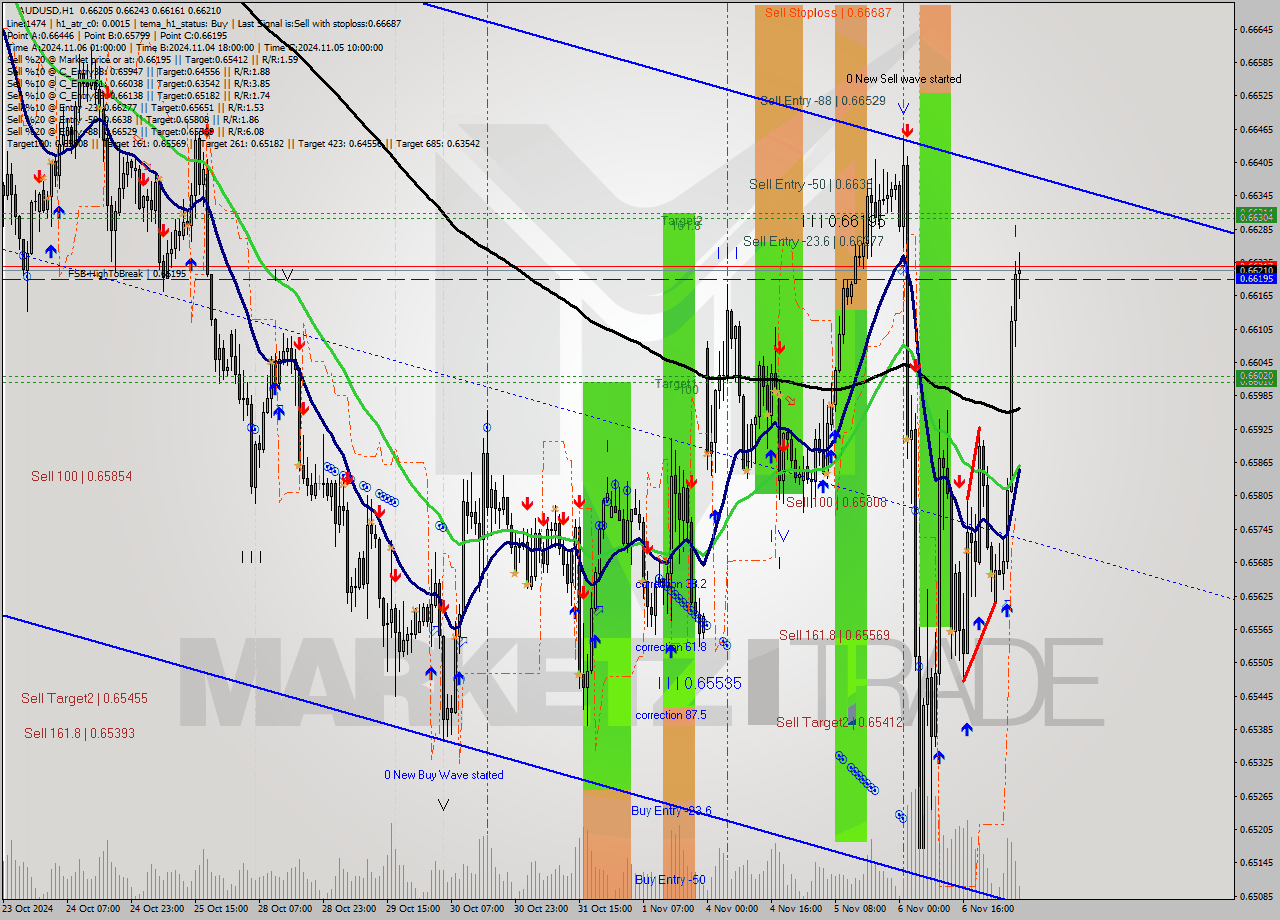Click the 'I I I 0.65535' price label
The height and width of the screenshot is (920, 1280).
(x=700, y=683)
